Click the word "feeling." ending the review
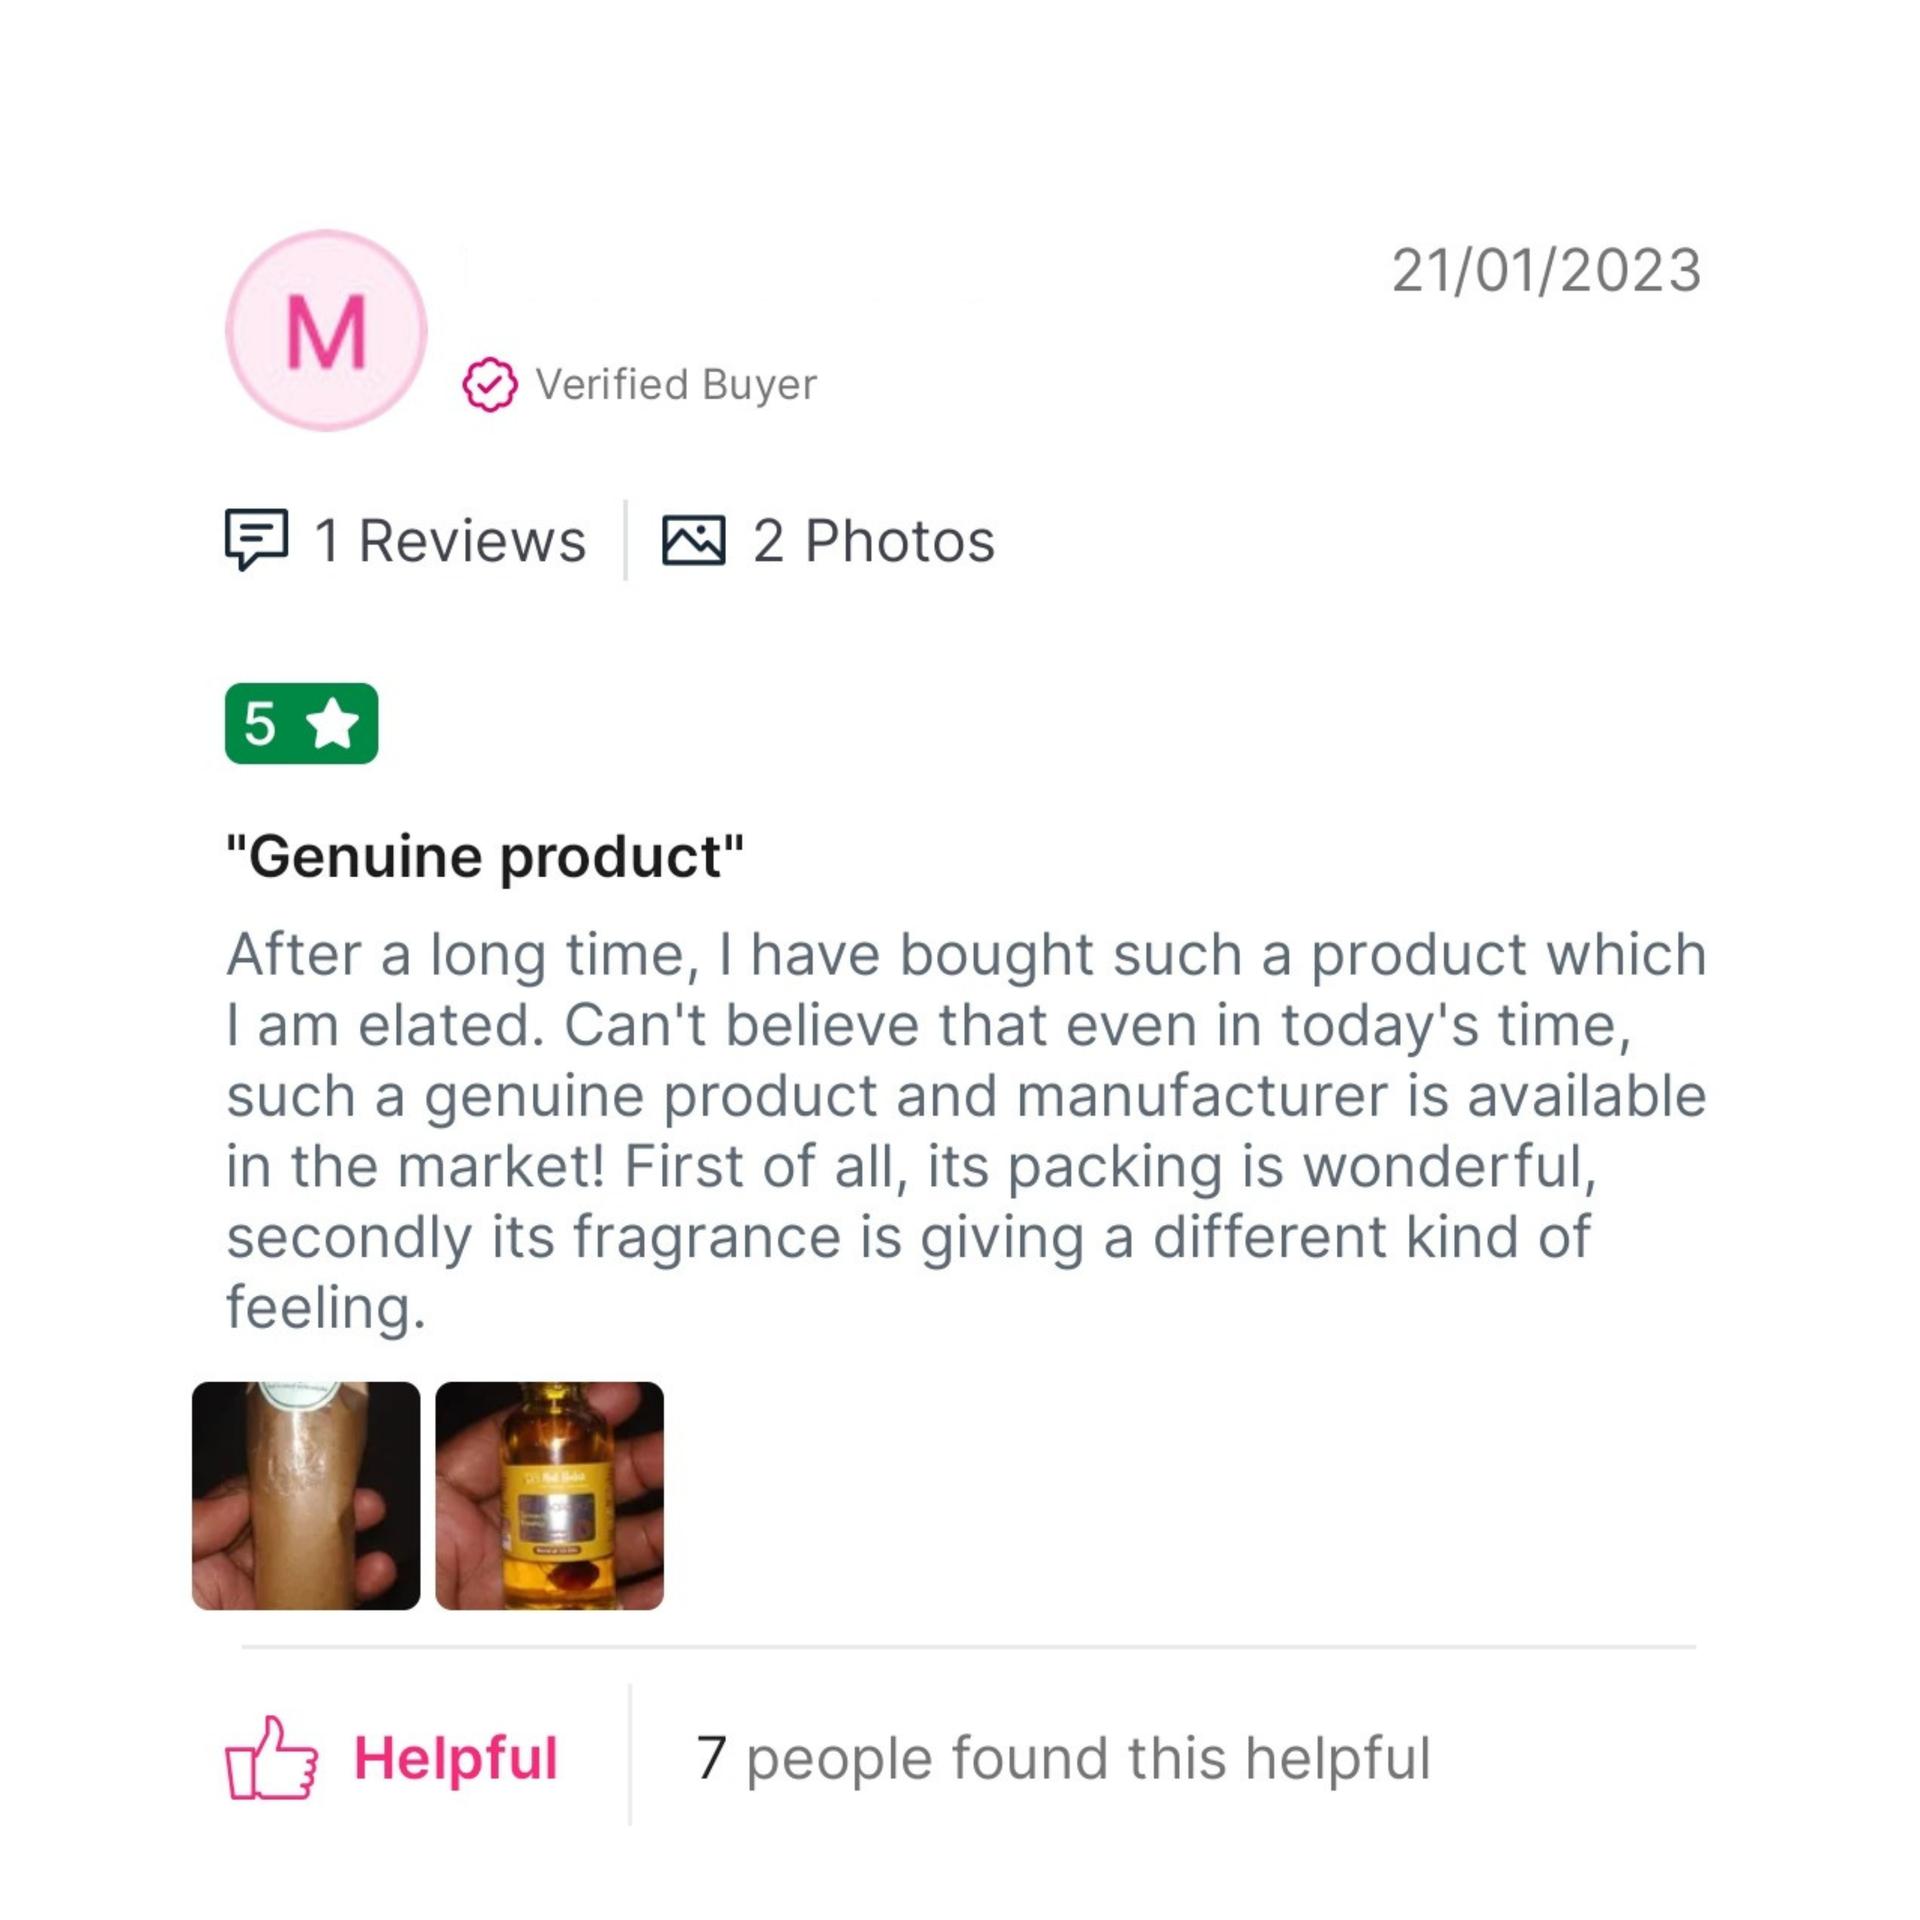Viewport: 1920px width, 1920px height. coord(326,1308)
